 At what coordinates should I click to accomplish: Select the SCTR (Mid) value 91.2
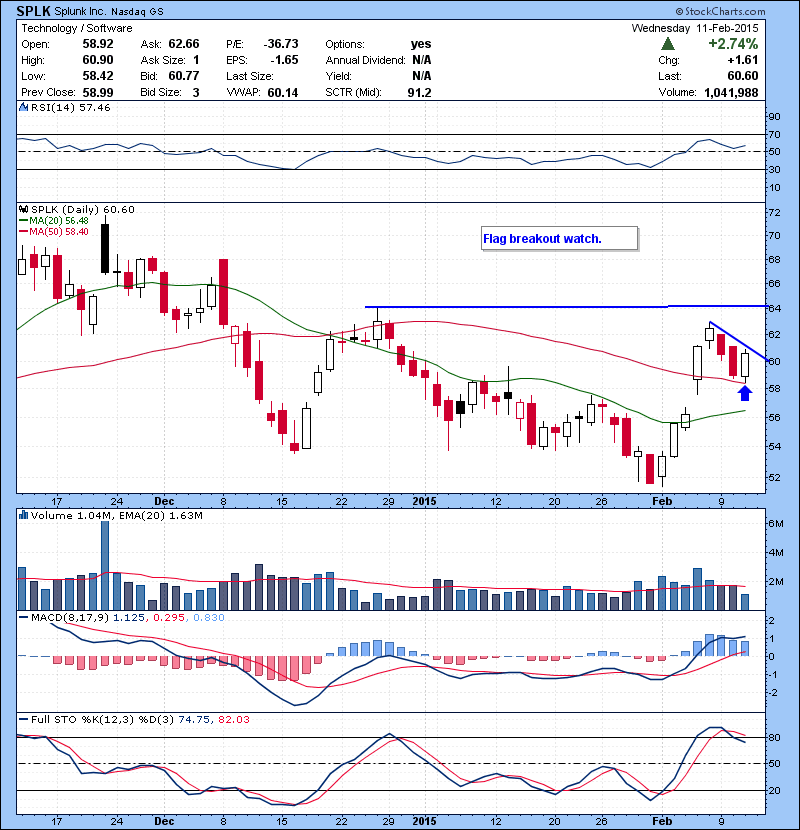(x=419, y=92)
